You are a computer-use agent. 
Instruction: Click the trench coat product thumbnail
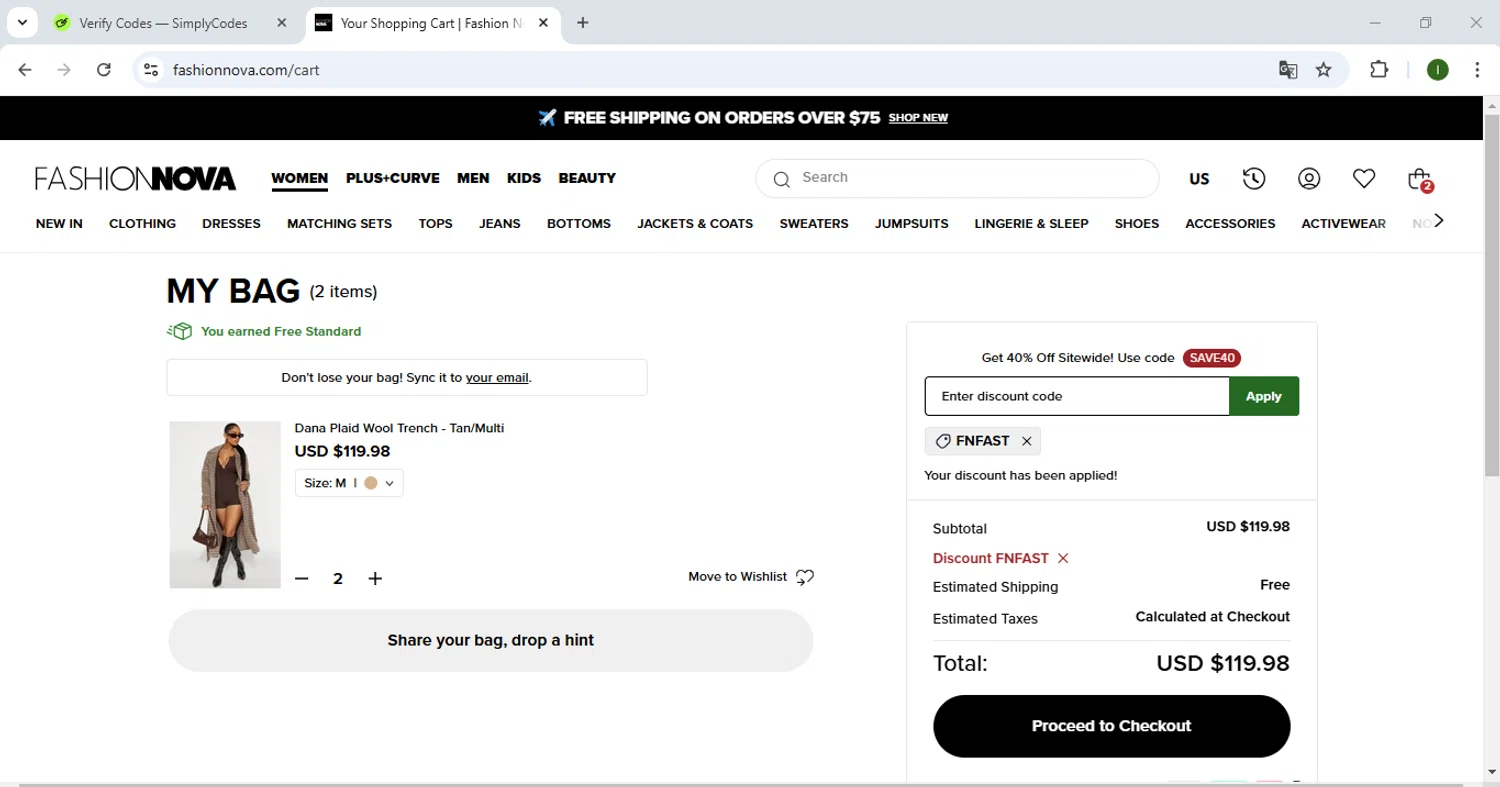coord(225,505)
